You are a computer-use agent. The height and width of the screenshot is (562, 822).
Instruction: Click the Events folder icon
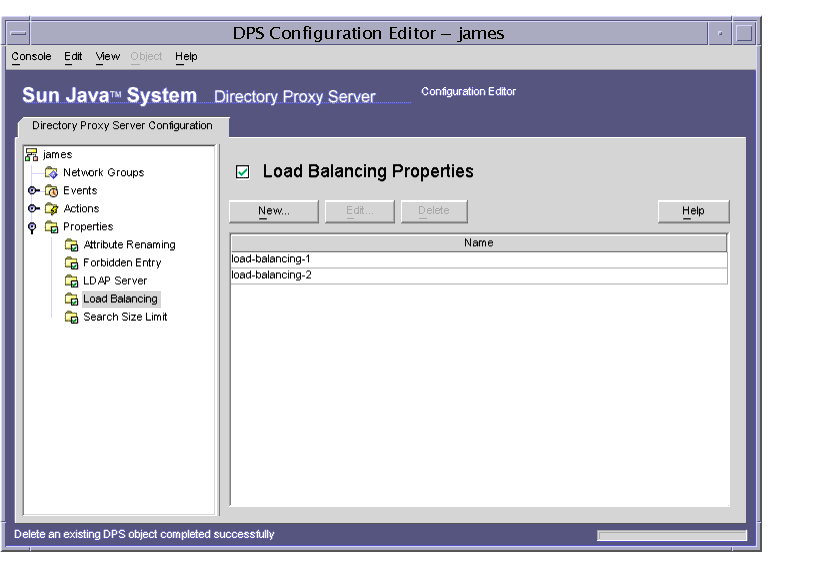(x=51, y=190)
